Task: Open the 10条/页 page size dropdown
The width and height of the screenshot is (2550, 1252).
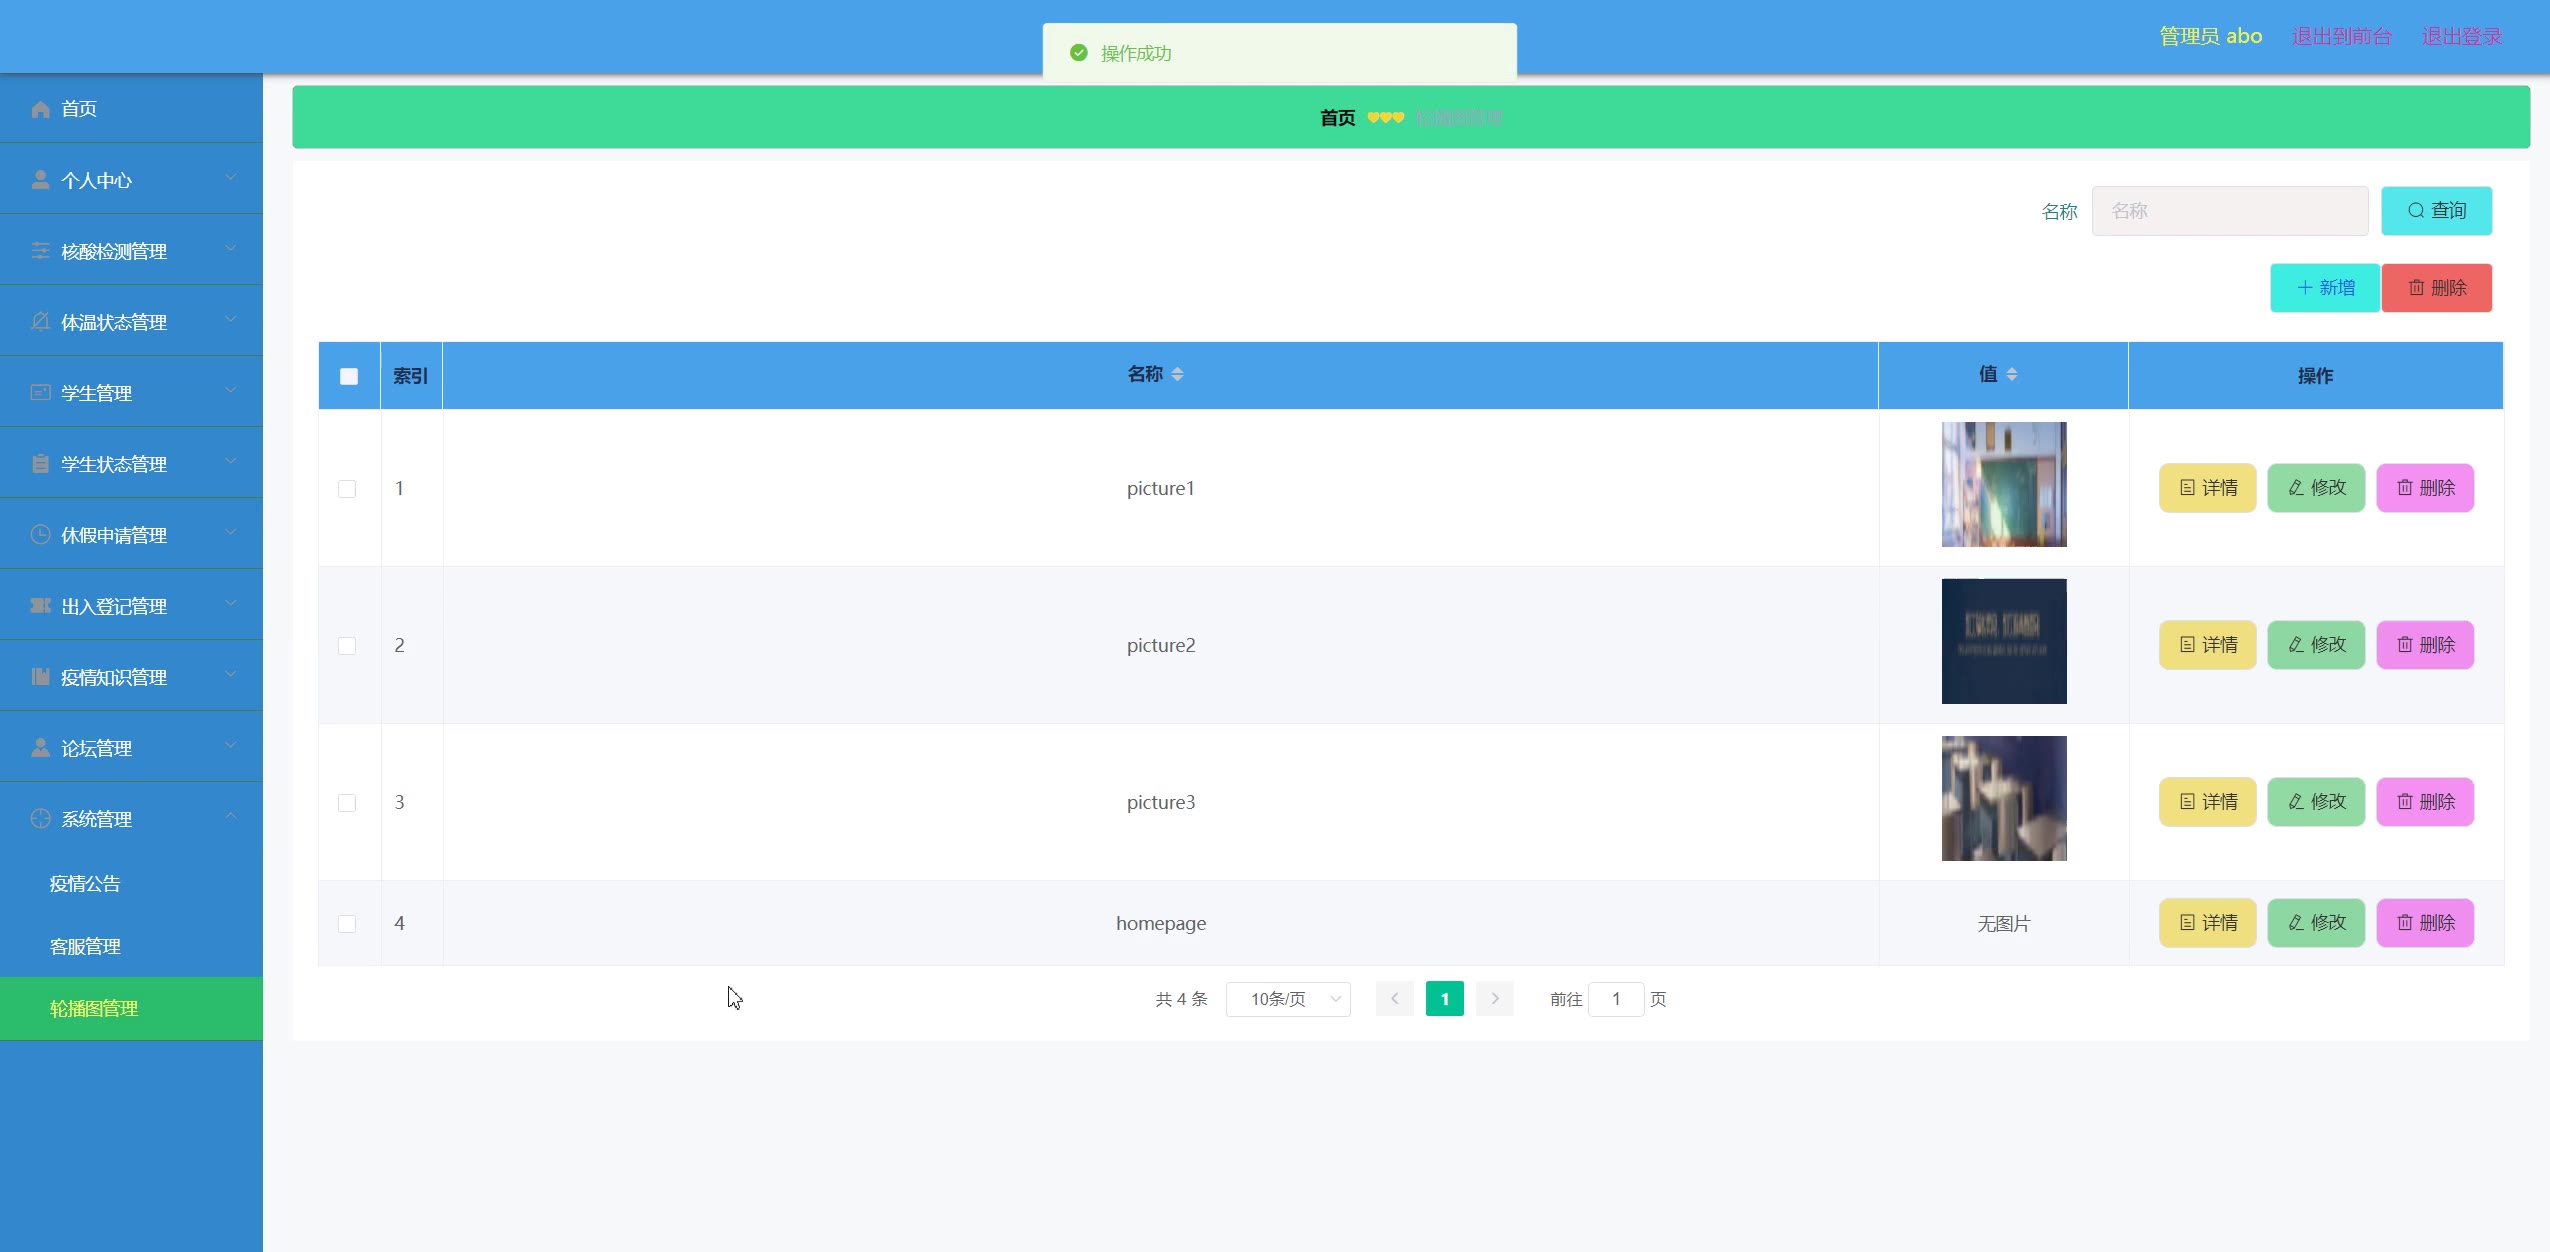Action: [1287, 999]
